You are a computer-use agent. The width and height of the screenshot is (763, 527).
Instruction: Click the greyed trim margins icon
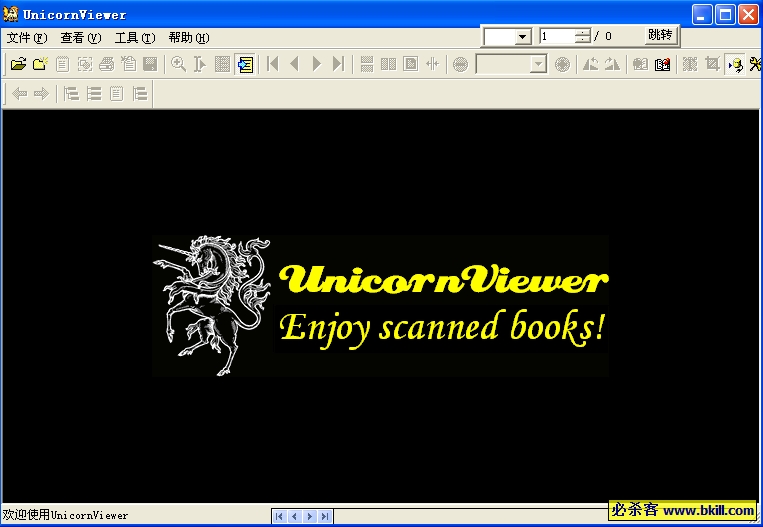click(690, 64)
